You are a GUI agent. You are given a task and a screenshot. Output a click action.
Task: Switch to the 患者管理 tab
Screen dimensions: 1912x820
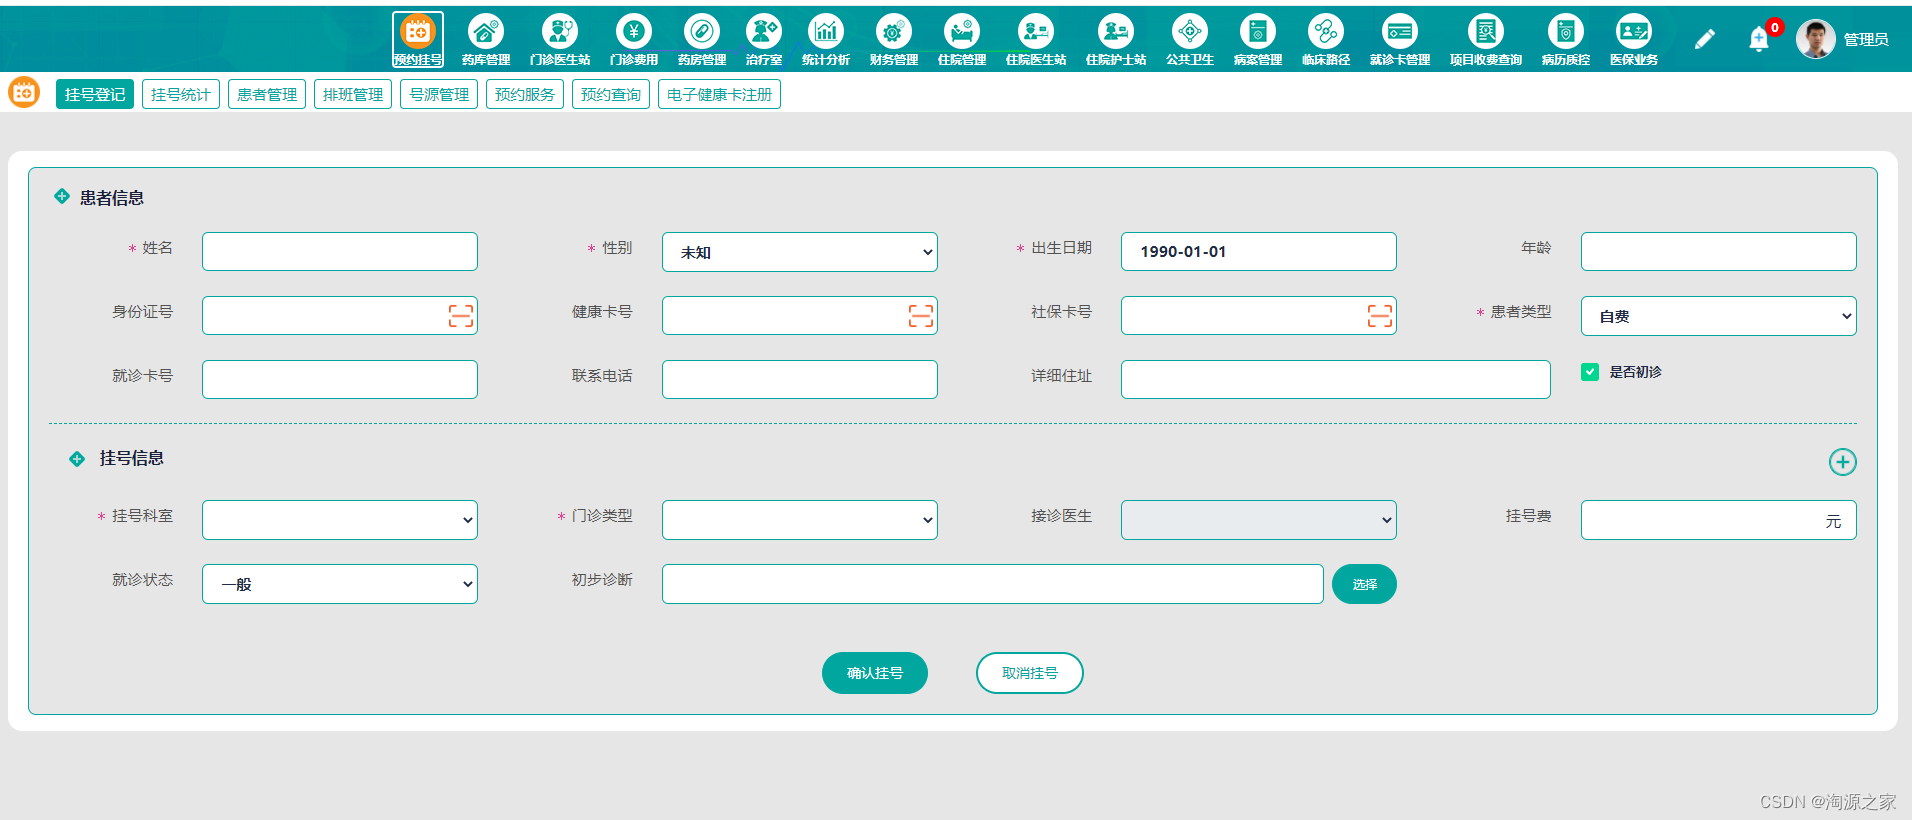point(267,94)
